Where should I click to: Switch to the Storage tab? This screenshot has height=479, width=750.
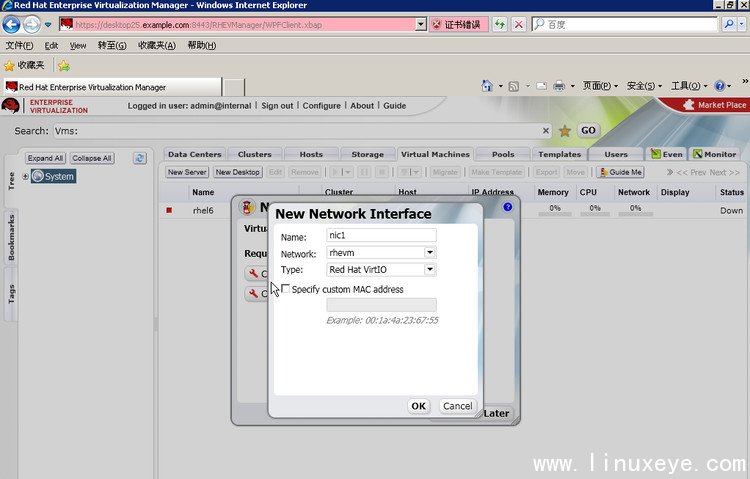[367, 154]
